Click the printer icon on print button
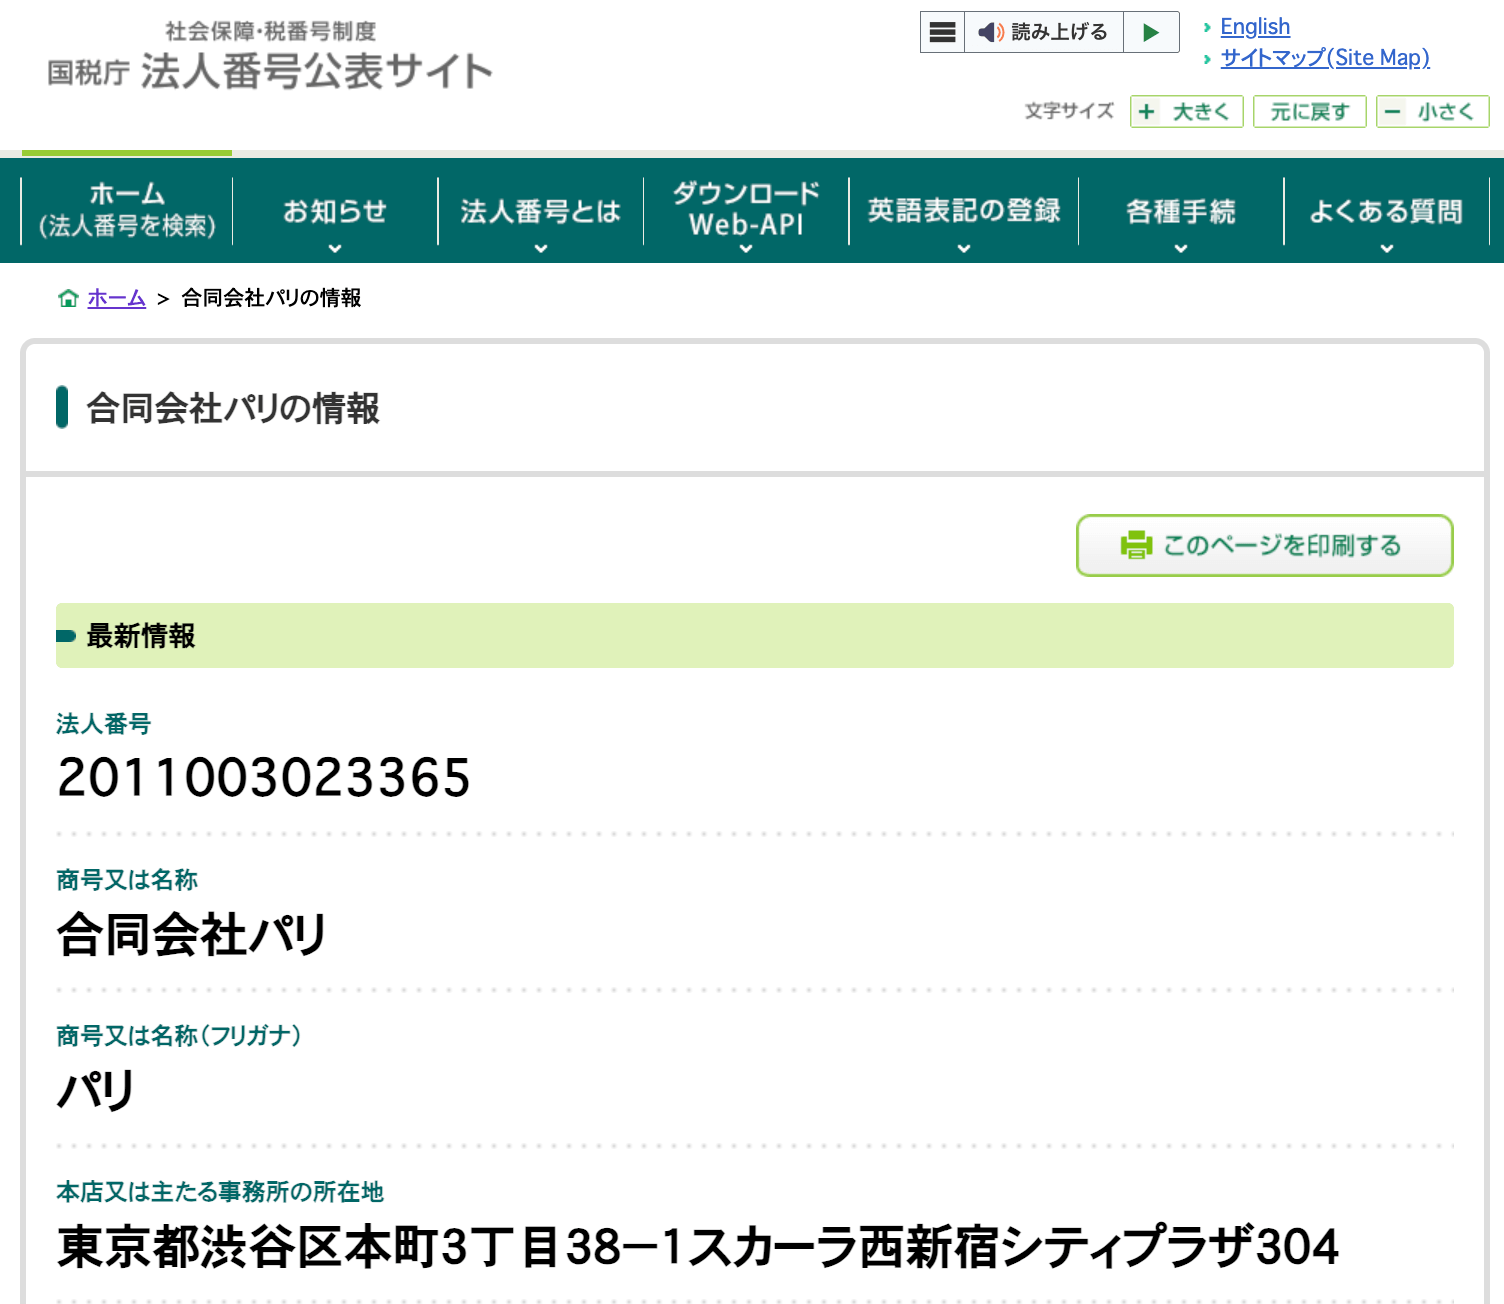This screenshot has width=1504, height=1304. (x=1136, y=545)
